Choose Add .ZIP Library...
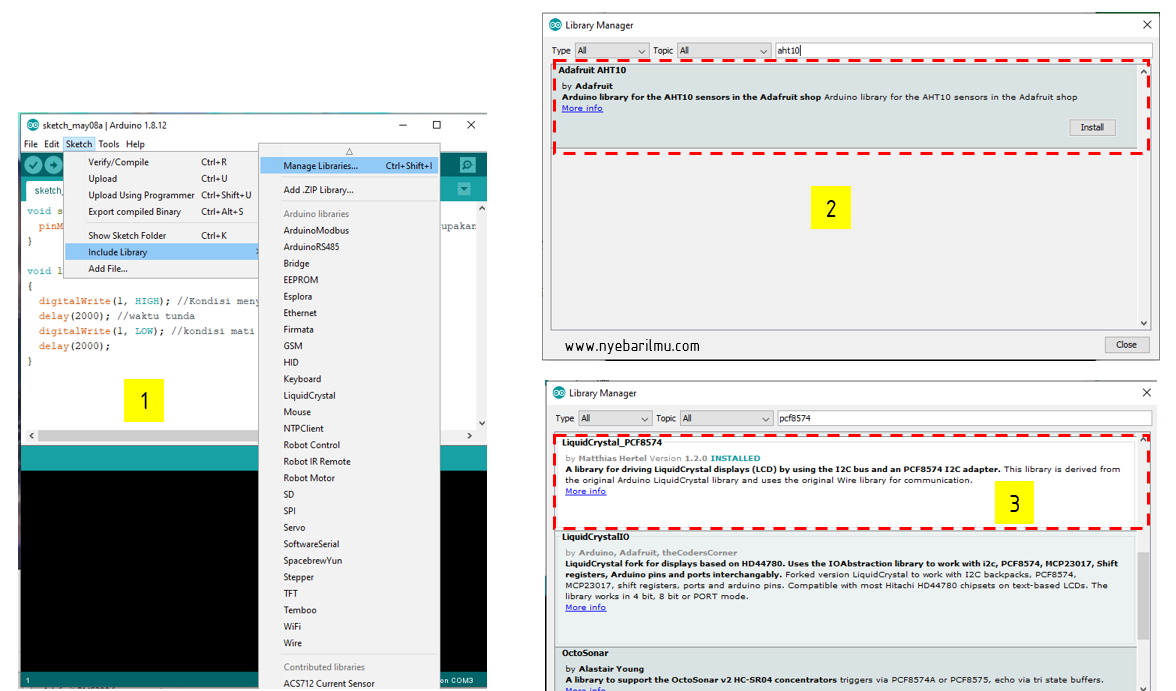Screen dimensions: 1176x691 (349, 190)
